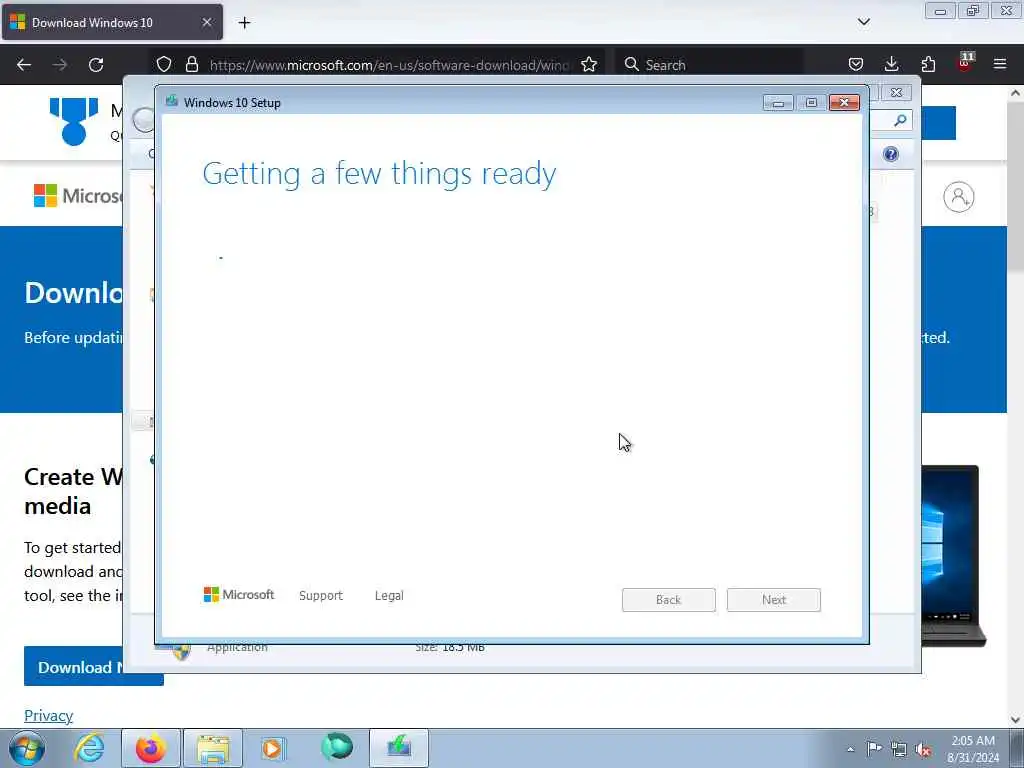Click the Legal link in Windows 10 Setup
Screen dimensions: 1024x768
point(389,596)
